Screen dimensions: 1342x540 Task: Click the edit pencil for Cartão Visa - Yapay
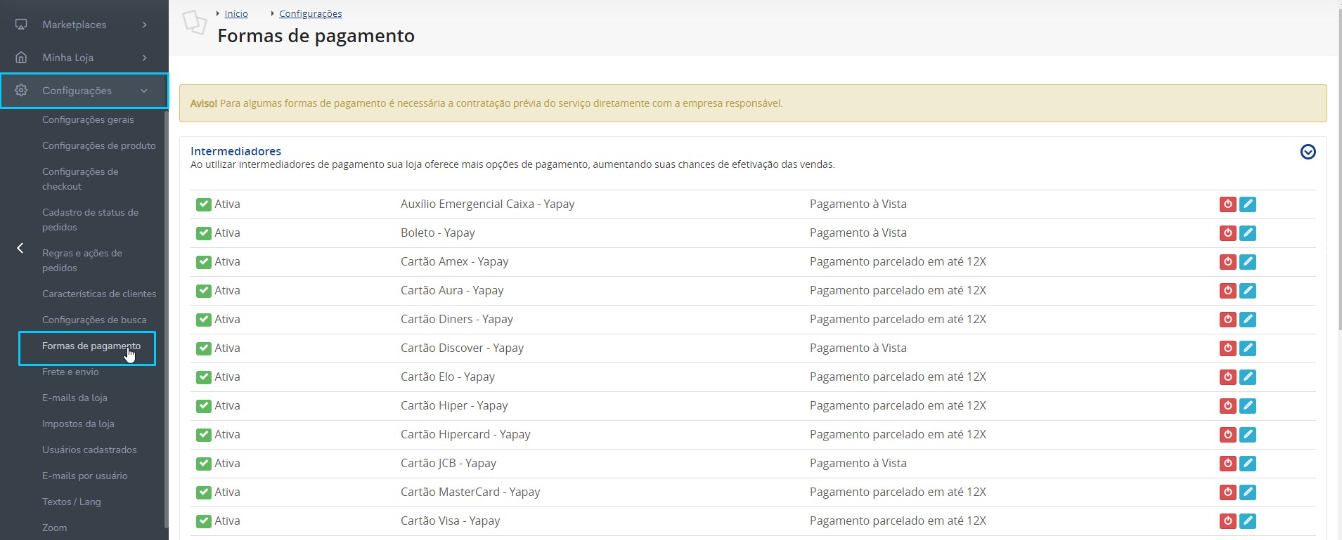[x=1247, y=521]
